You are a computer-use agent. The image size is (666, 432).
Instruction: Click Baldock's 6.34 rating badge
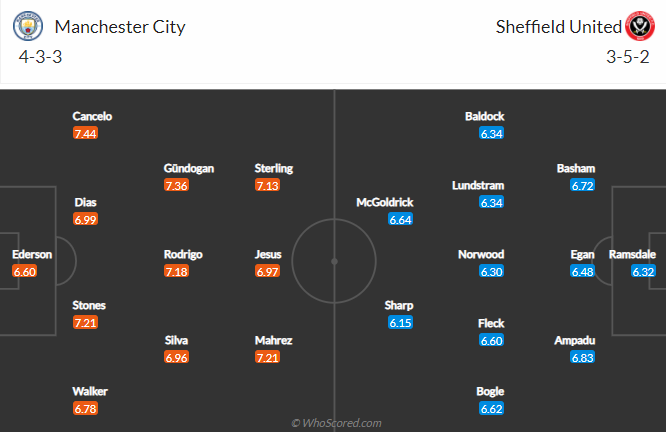tap(491, 133)
